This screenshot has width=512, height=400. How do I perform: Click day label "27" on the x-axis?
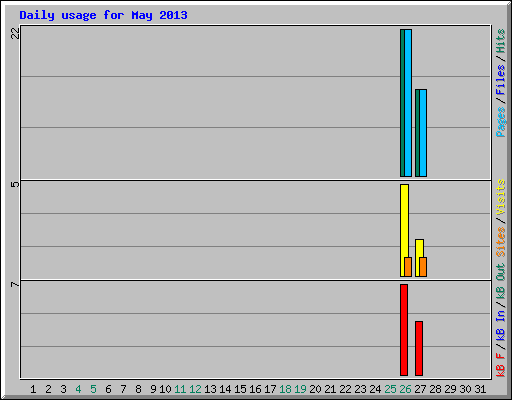420,389
